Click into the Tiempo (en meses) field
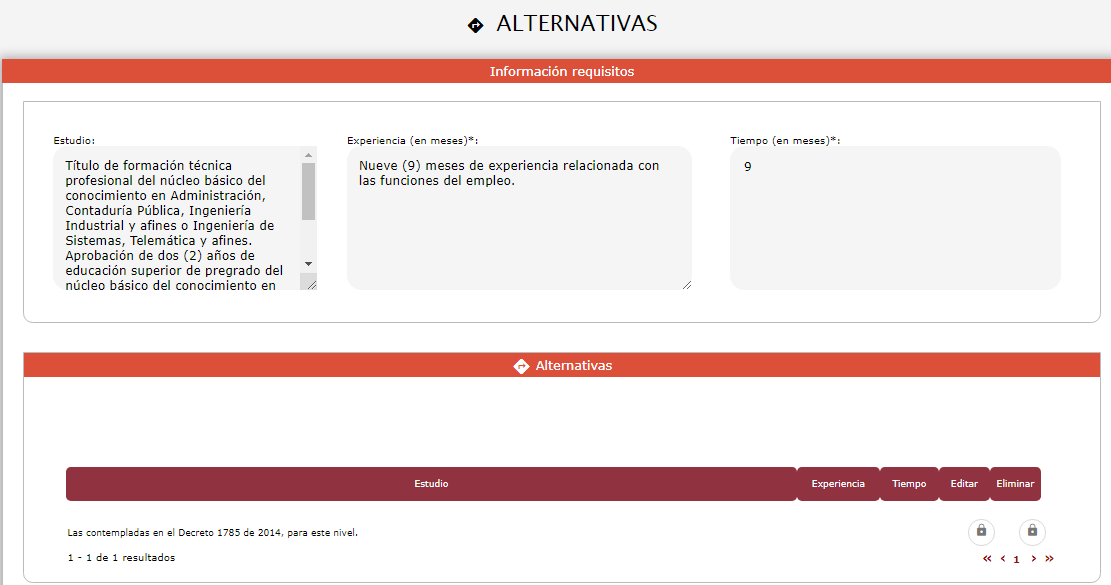Viewport: 1111px width, 585px height. coord(894,218)
